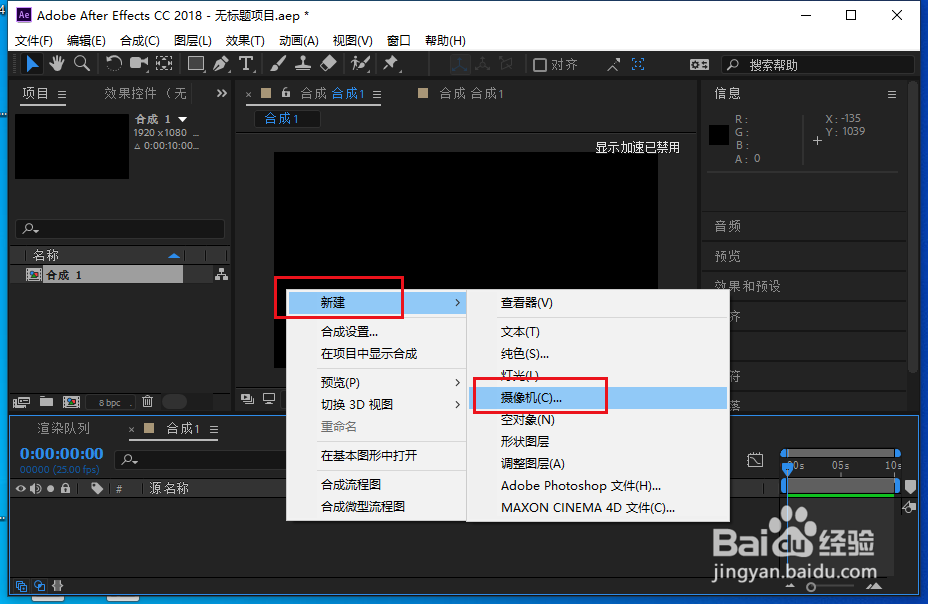Select the Rectangle shape tool
The image size is (928, 604).
click(x=196, y=64)
